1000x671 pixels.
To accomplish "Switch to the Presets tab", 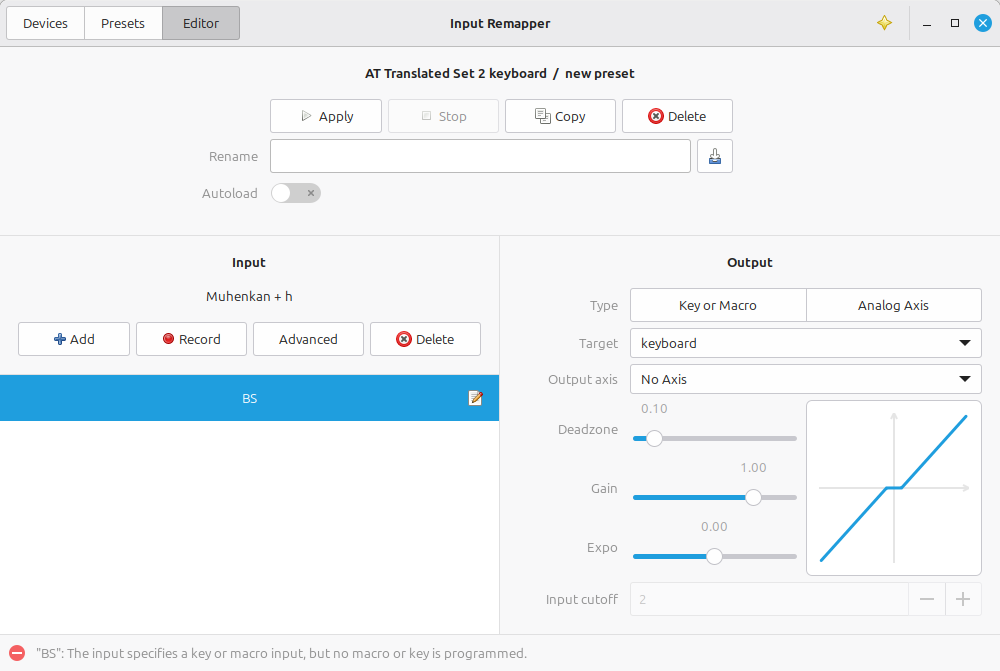I will [x=123, y=24].
